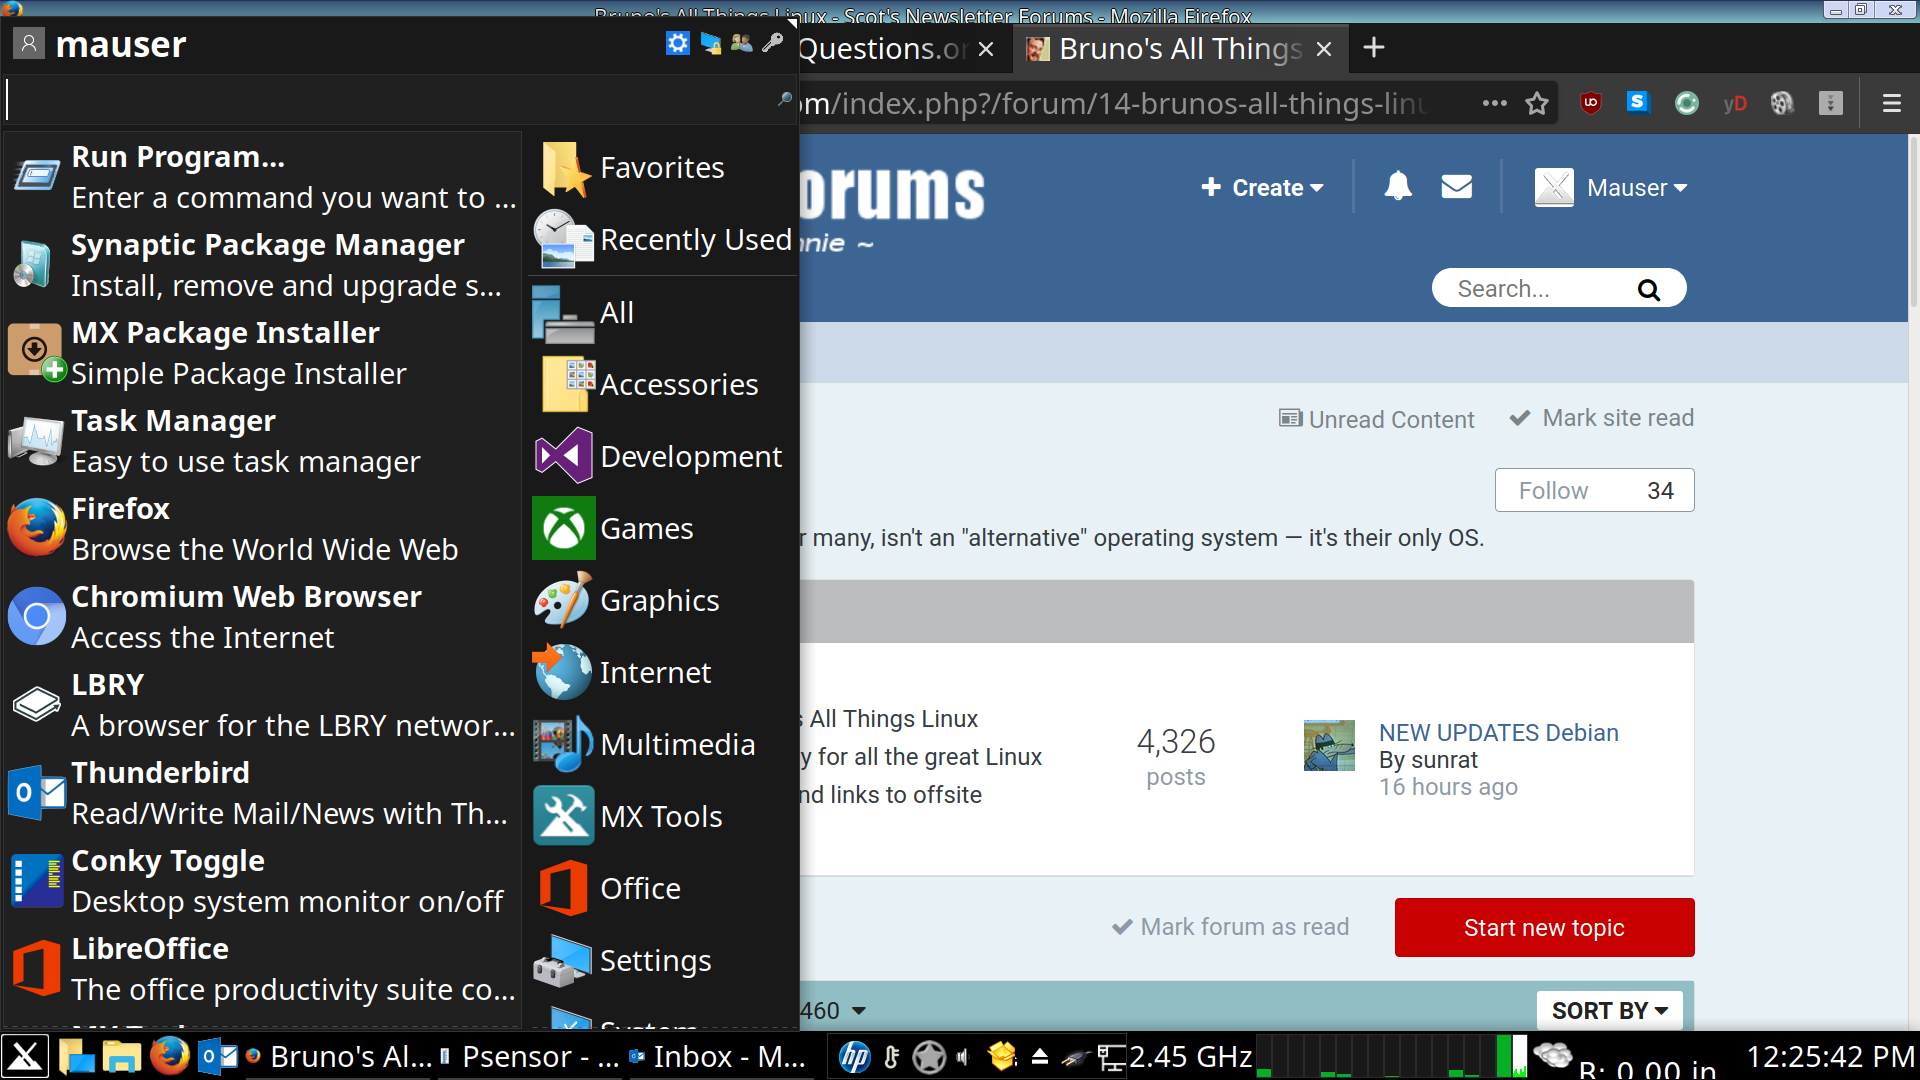The height and width of the screenshot is (1080, 1920).
Task: Click the menu search text field
Action: point(400,100)
